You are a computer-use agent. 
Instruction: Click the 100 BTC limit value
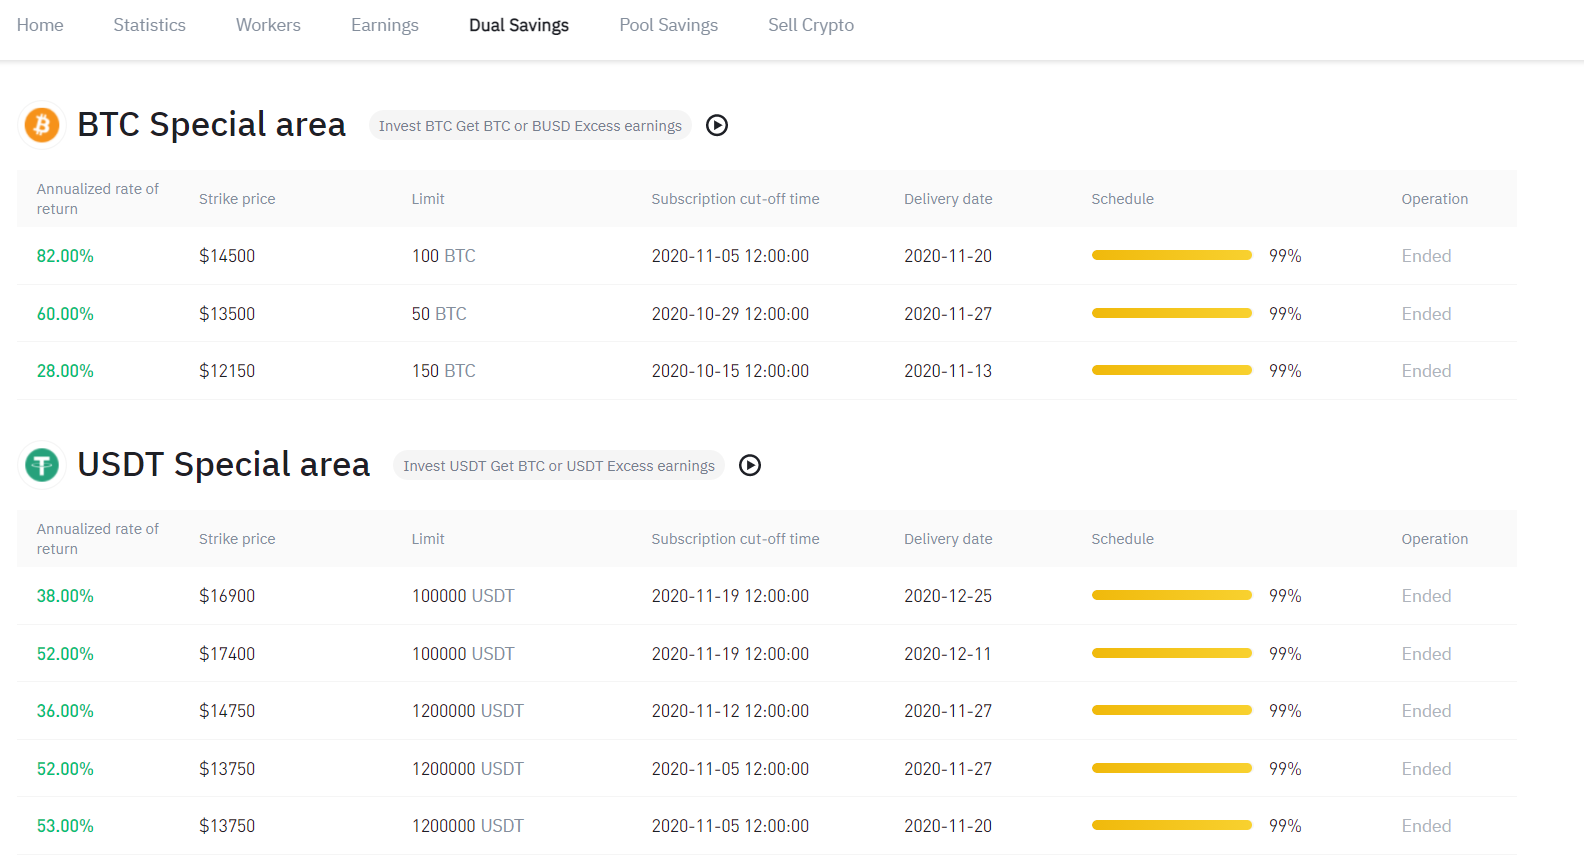coord(443,256)
